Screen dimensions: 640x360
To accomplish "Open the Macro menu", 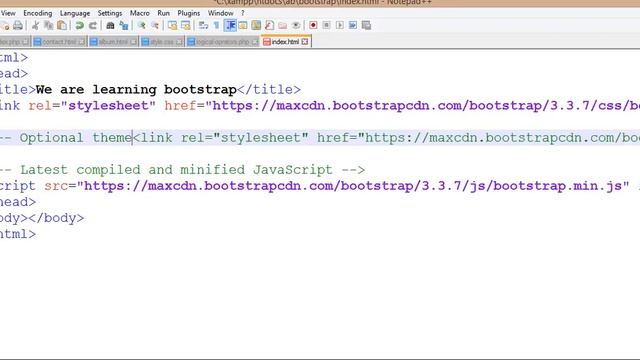I will click(140, 13).
